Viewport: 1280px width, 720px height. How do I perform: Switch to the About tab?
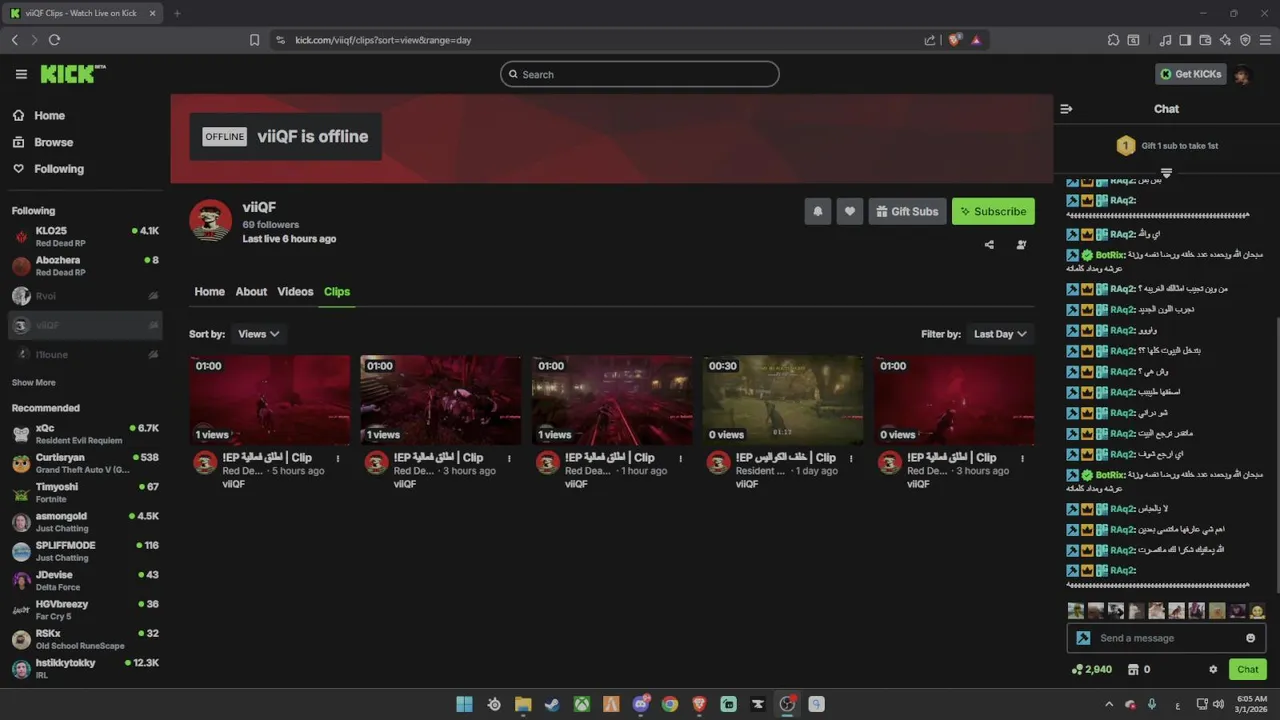click(x=251, y=292)
